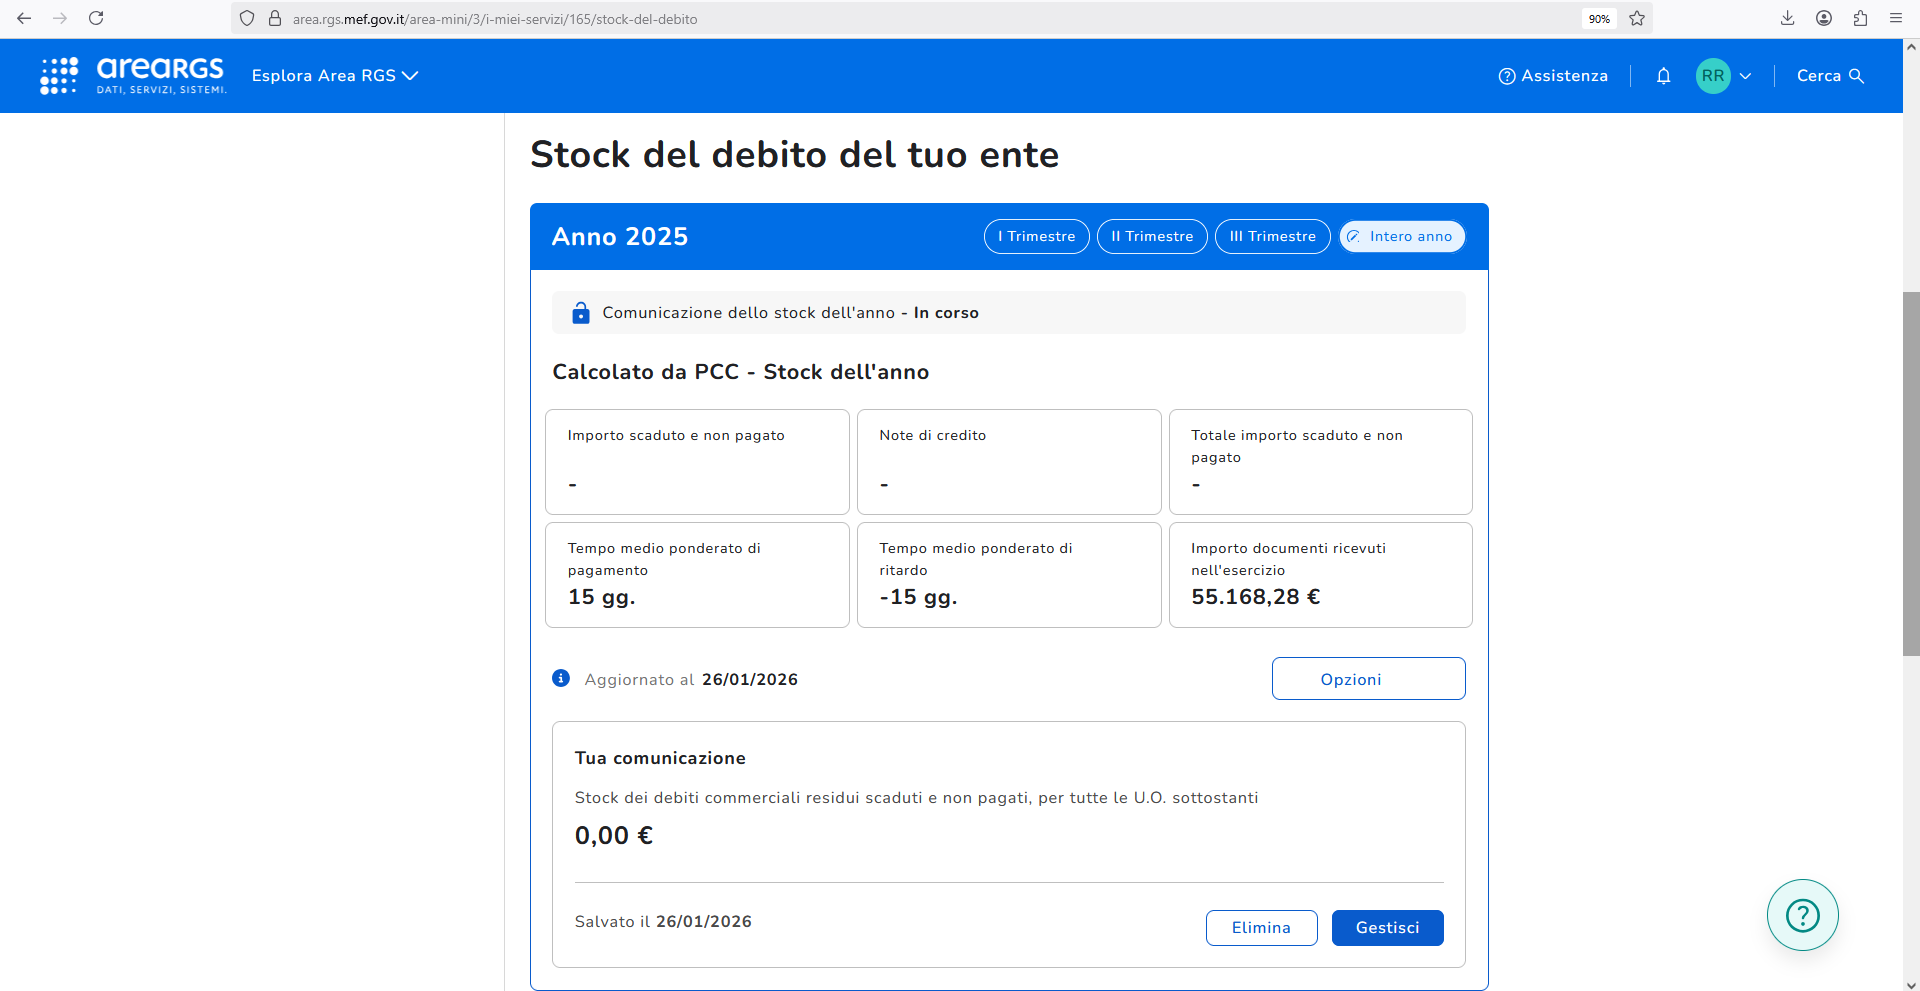Click the floating help question mark button

pyautogui.click(x=1802, y=915)
